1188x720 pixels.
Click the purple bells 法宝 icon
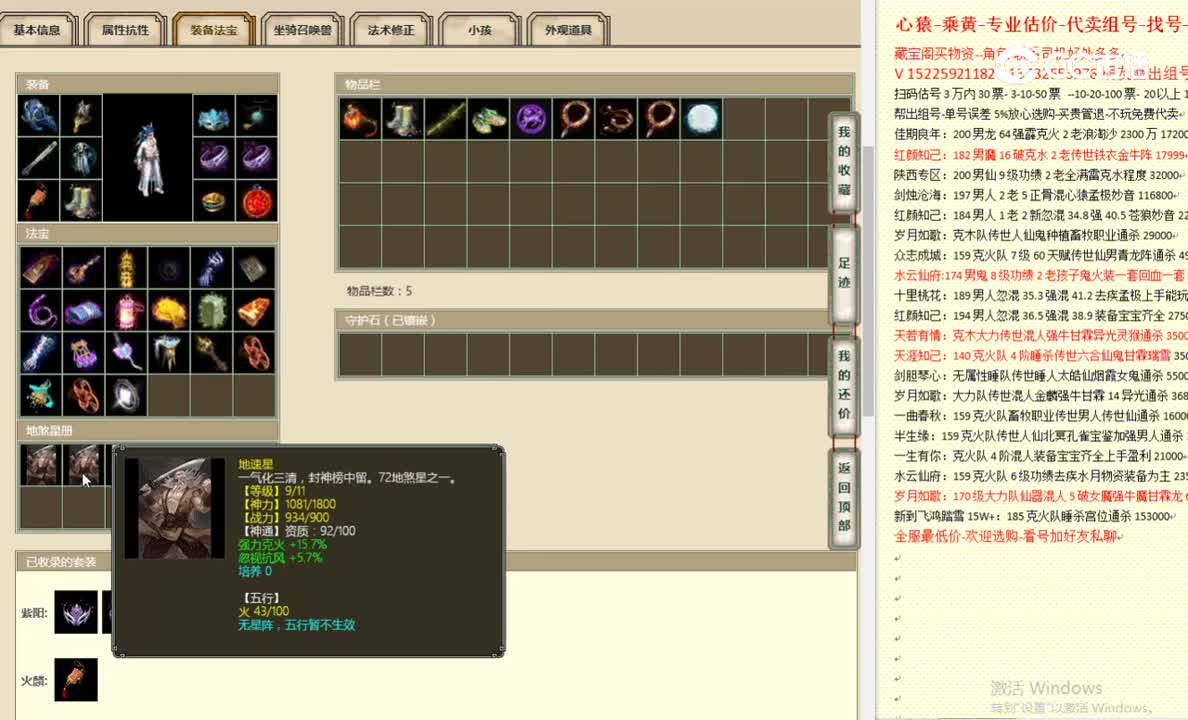pyautogui.click(x=83, y=352)
